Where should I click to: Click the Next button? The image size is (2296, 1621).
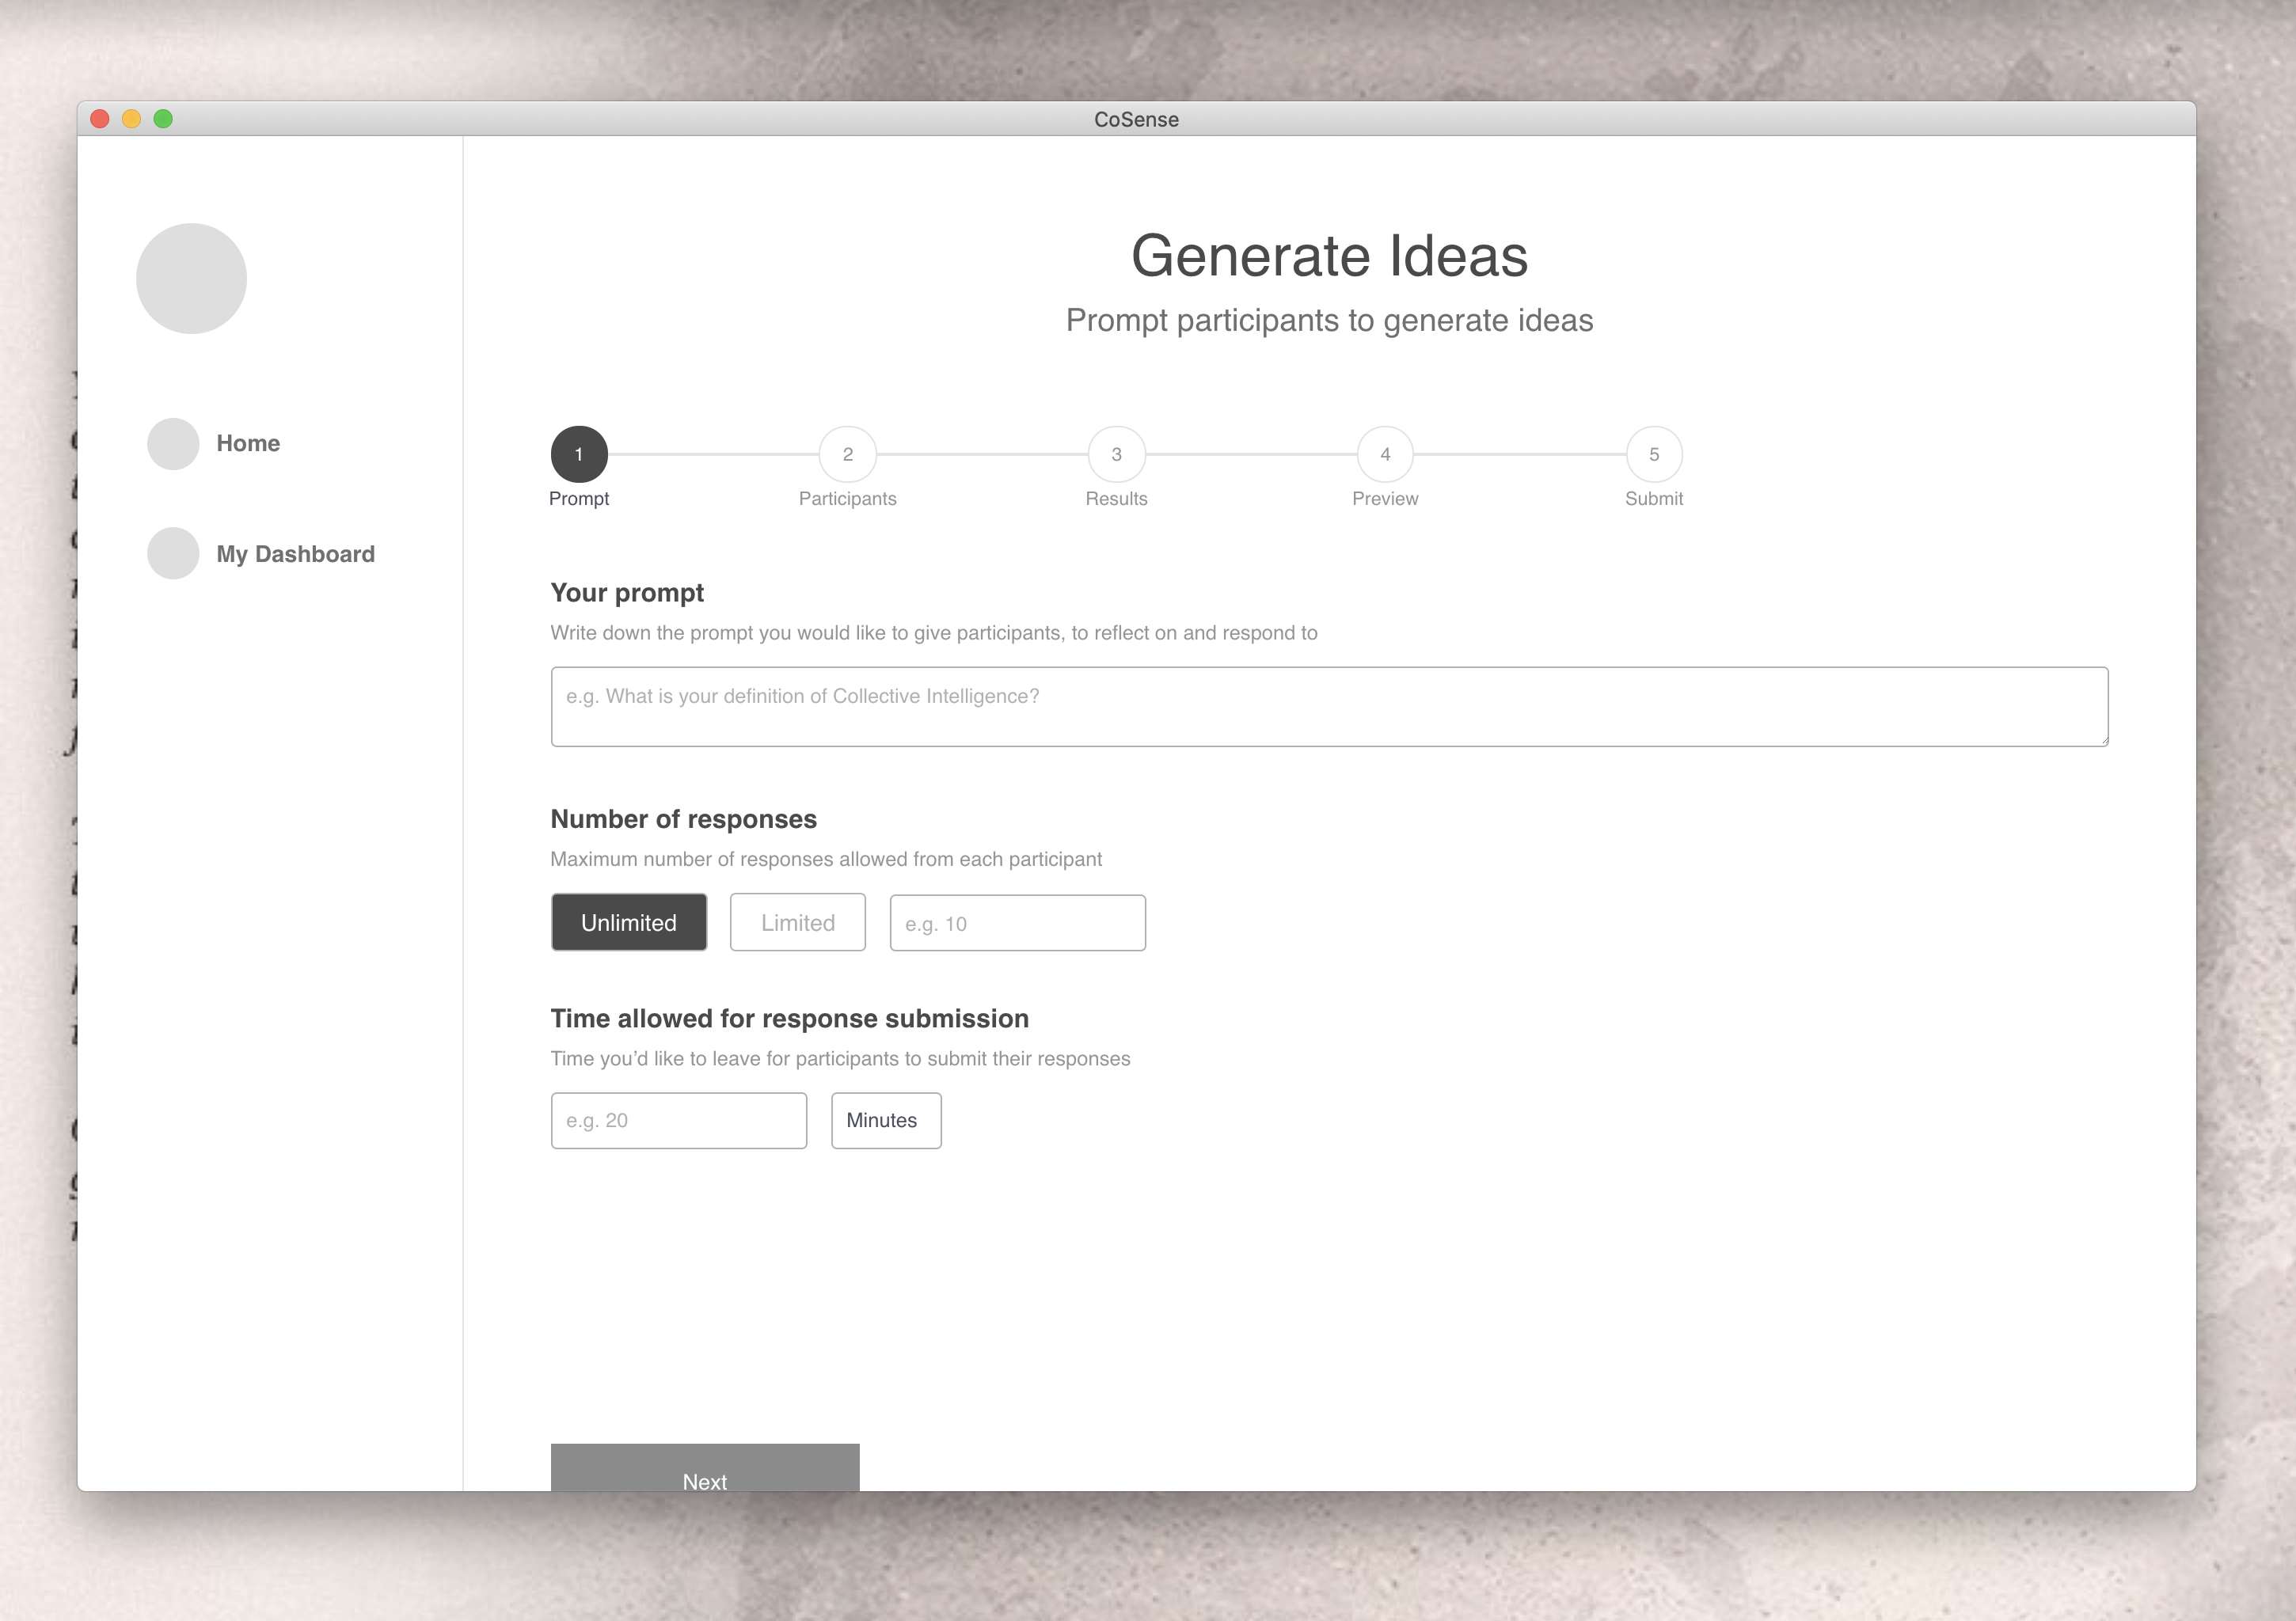705,1482
